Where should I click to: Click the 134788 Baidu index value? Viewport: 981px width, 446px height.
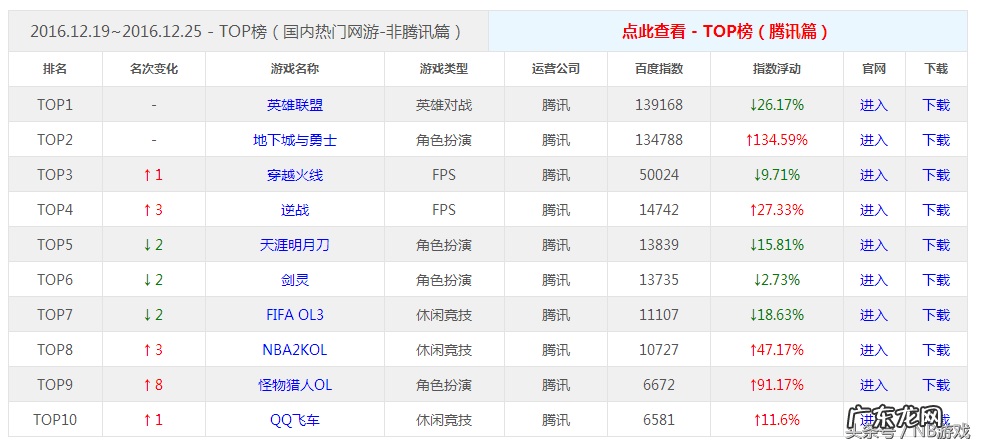tap(659, 140)
